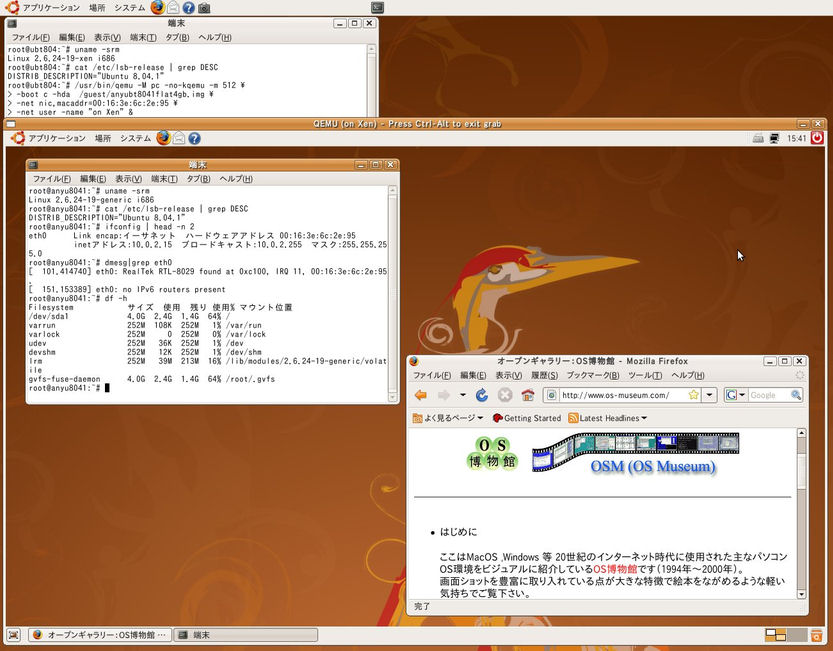Viewport: 833px width, 651px height.
Task: Click the network monitor icon in guest panel
Action: tap(775, 138)
